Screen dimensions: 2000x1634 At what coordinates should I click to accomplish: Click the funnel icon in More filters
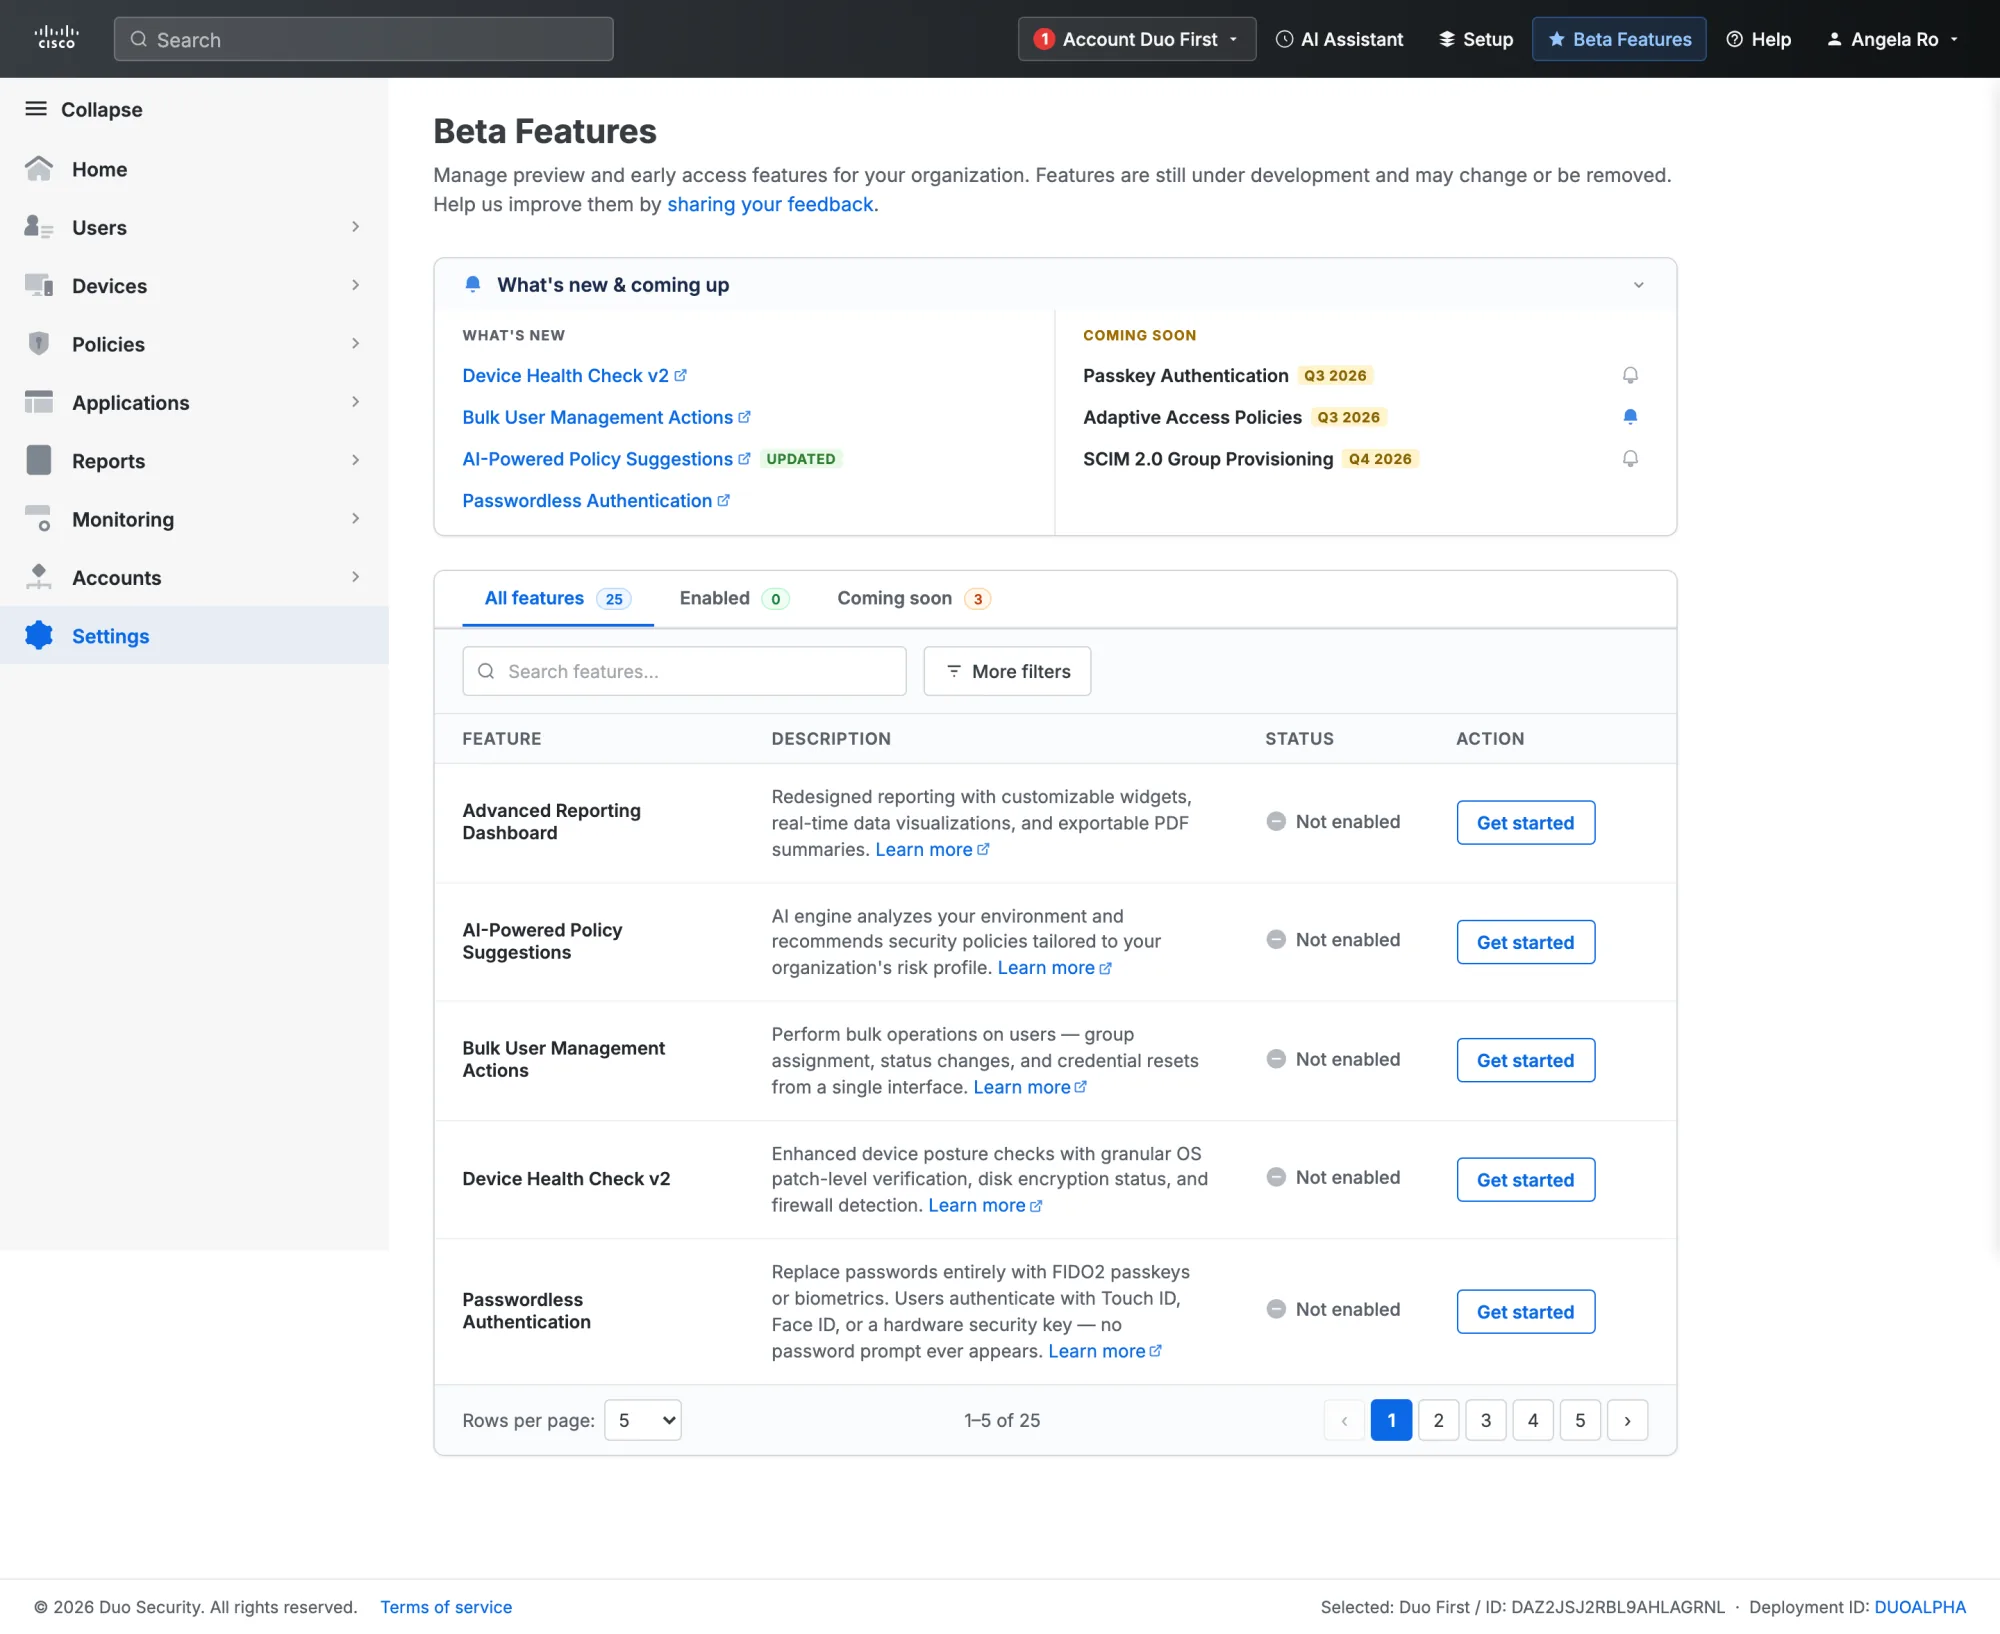tap(953, 671)
